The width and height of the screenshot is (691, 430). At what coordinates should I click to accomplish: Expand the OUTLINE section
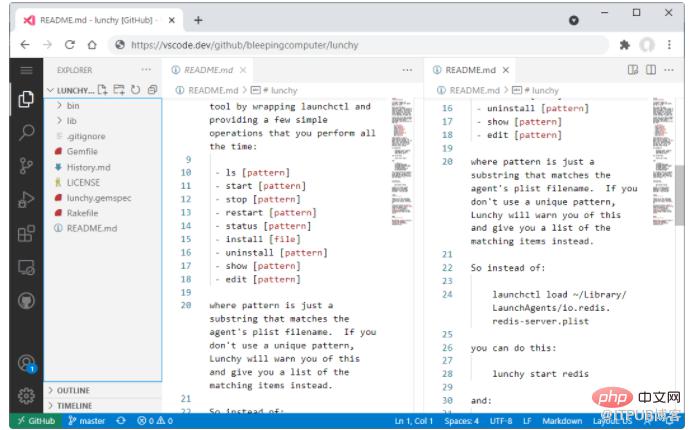[x=103, y=390]
